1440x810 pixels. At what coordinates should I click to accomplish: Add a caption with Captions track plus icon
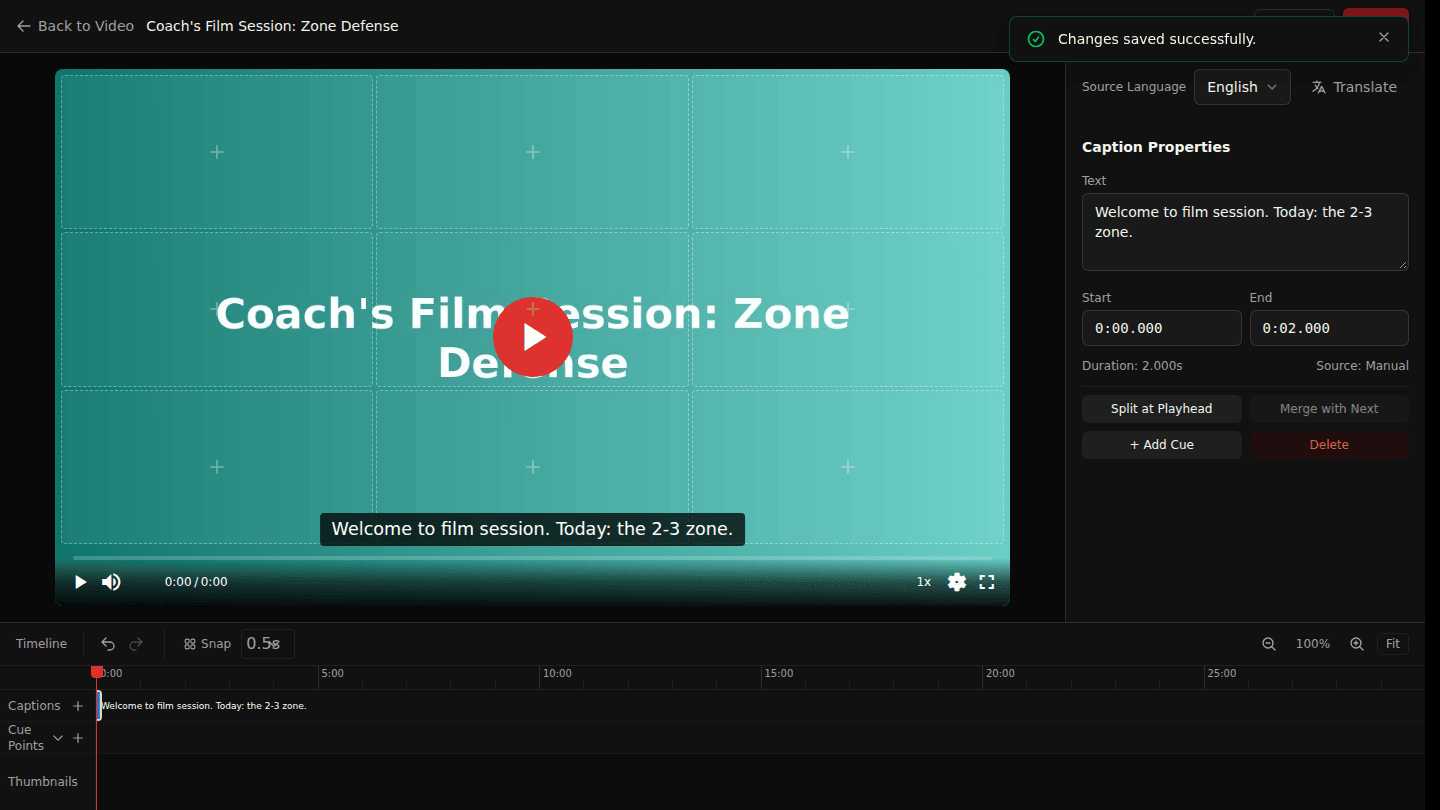click(78, 706)
